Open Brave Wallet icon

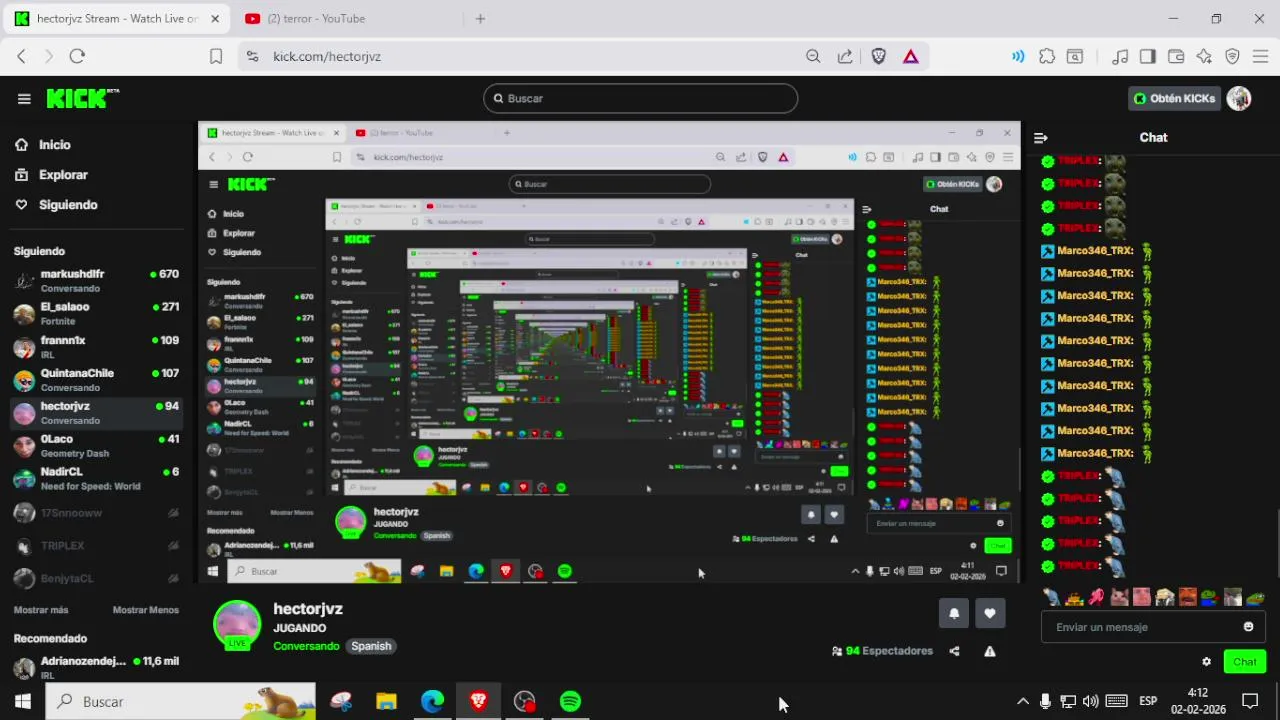1176,57
